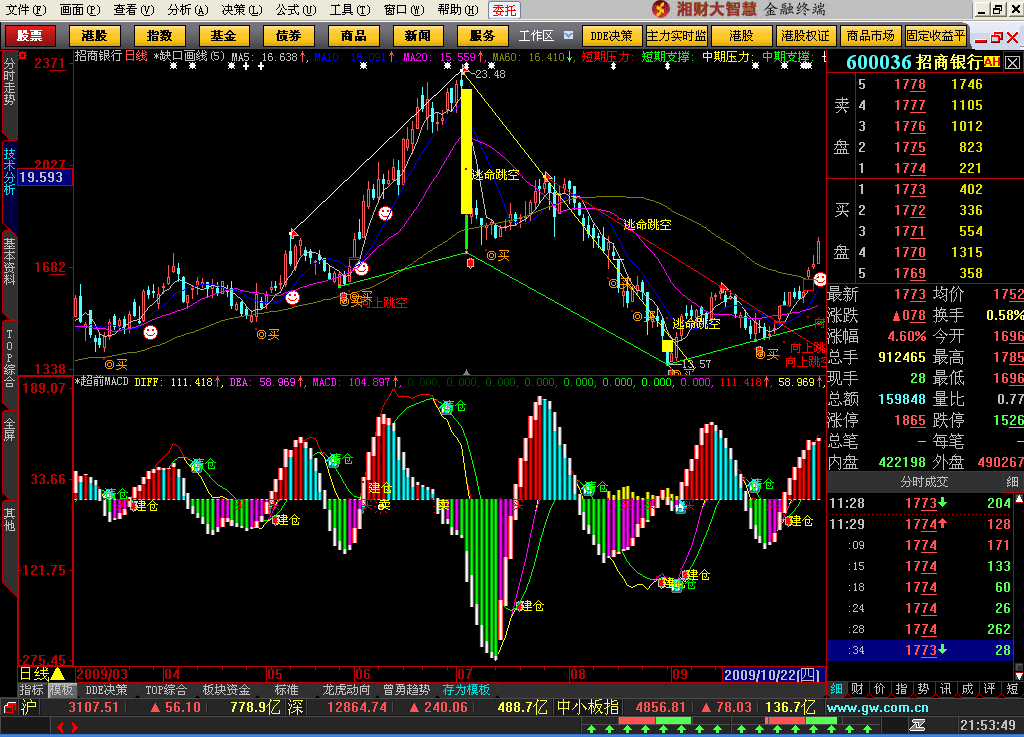Close the stock quote side panel
The width and height of the screenshot is (1024, 737).
pos(1012,63)
